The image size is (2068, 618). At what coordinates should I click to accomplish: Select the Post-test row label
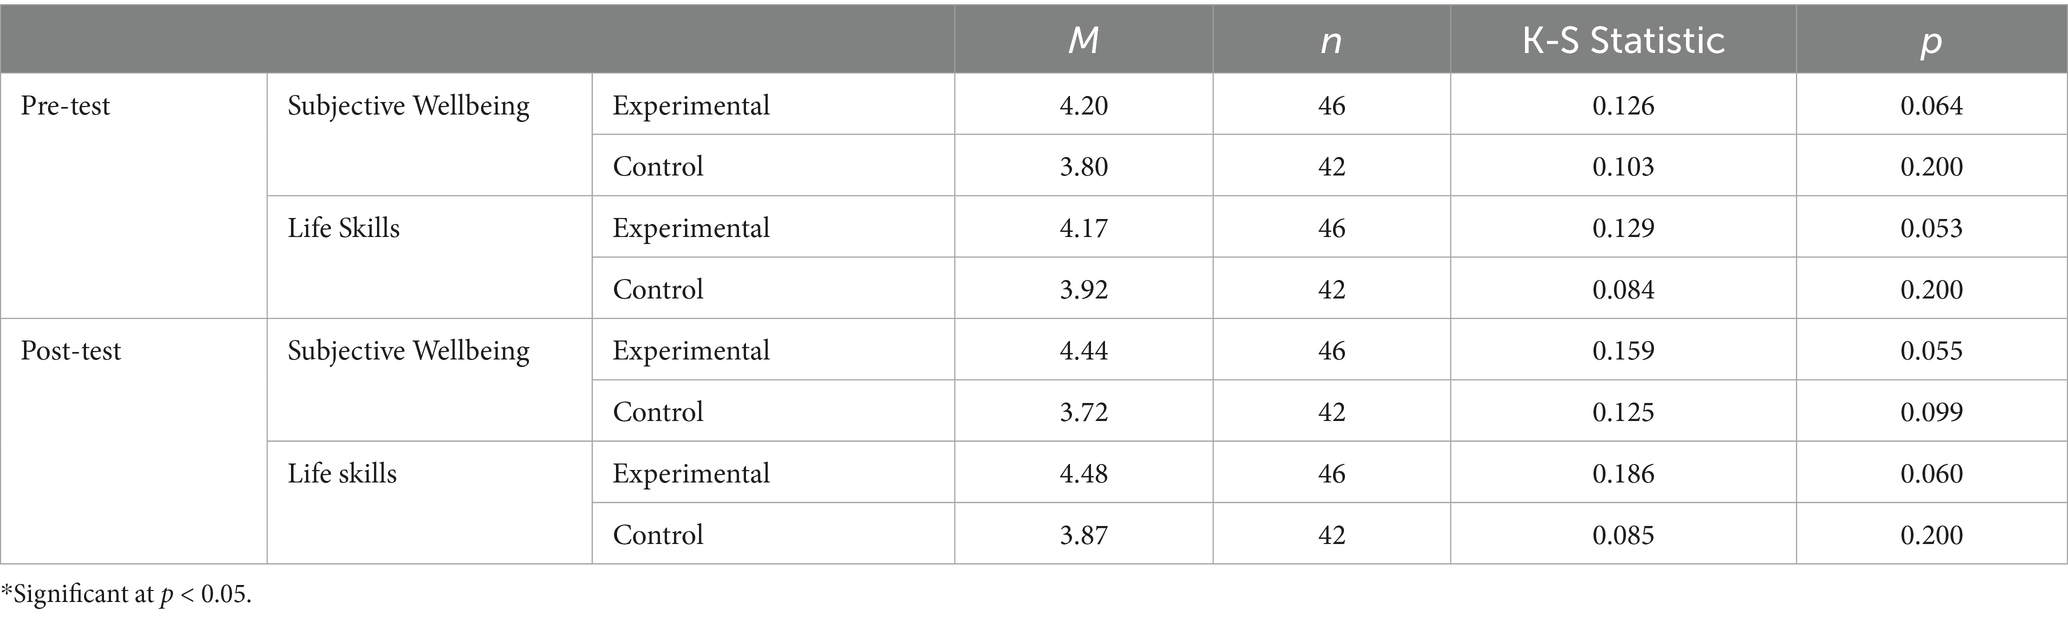click(x=71, y=350)
